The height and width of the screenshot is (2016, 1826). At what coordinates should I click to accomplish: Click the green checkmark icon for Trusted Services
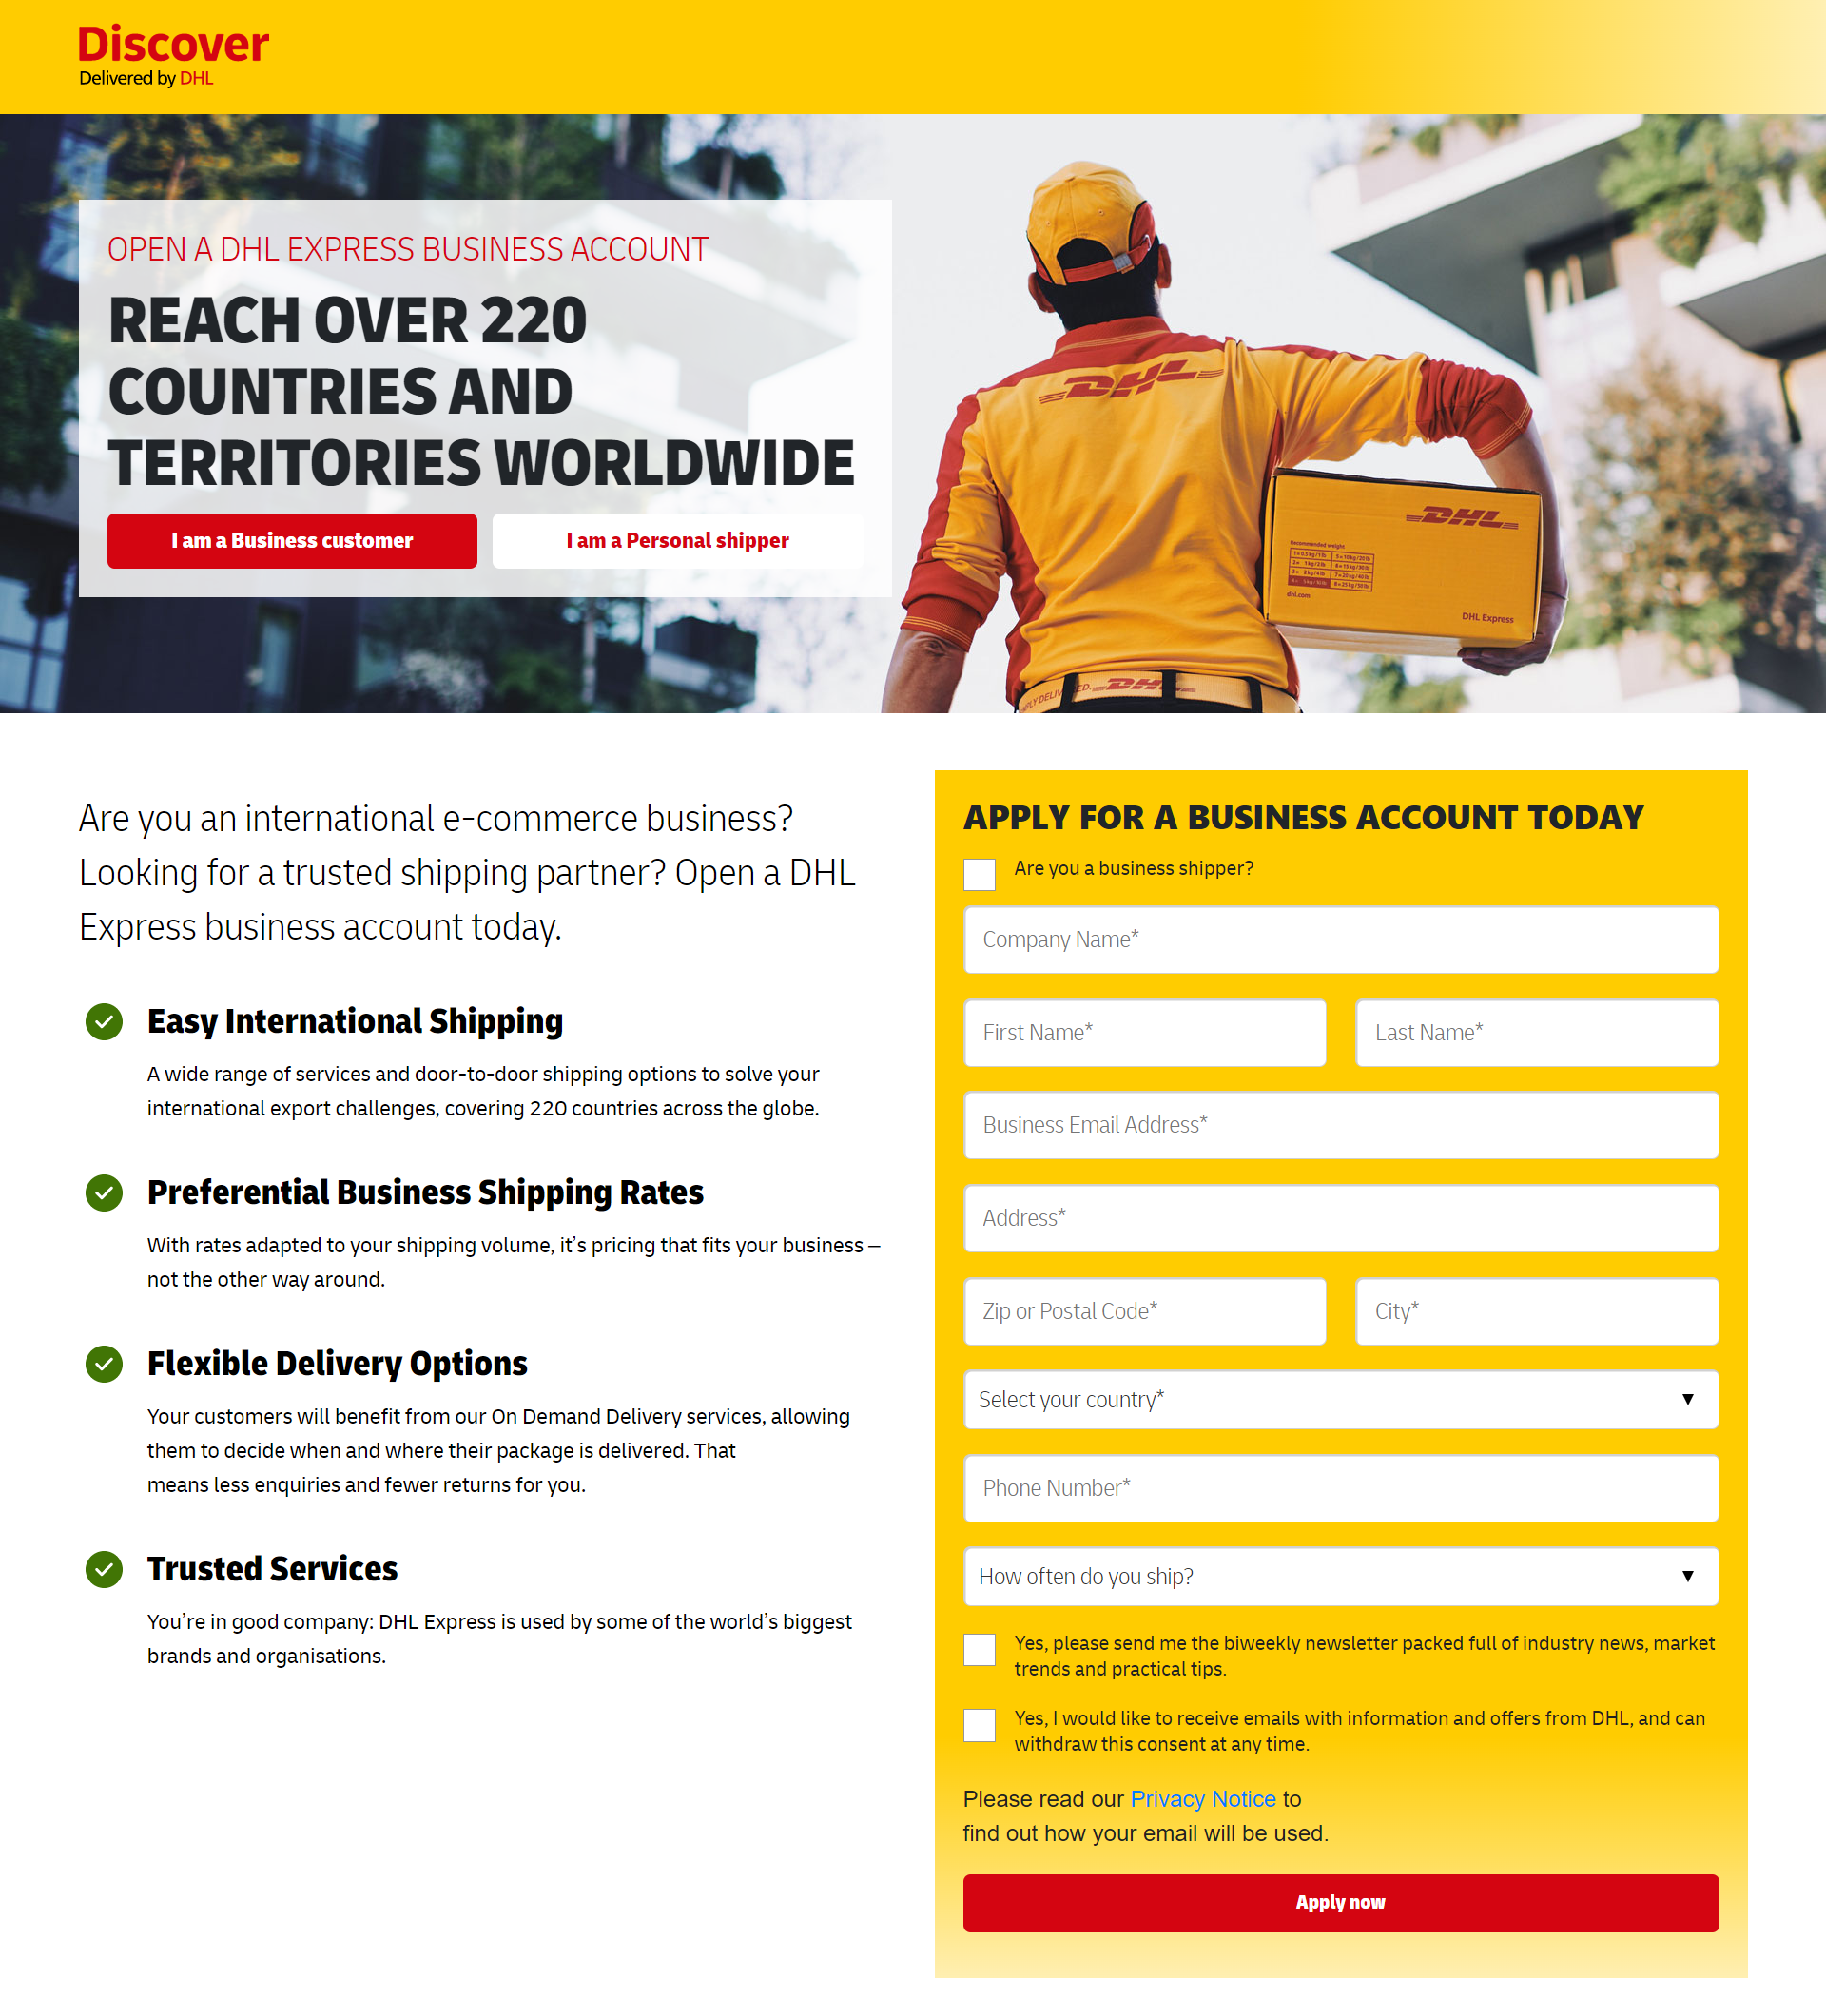click(x=106, y=1566)
